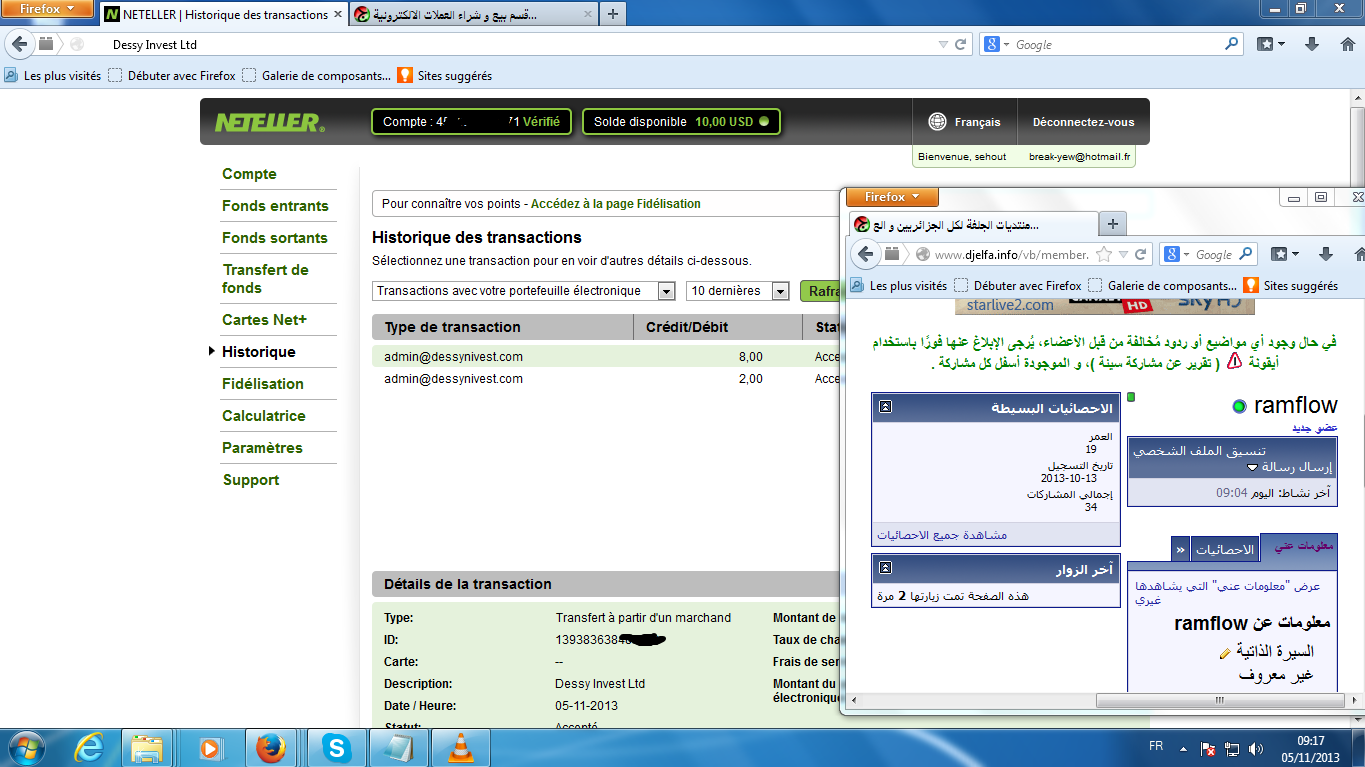Open bookmarks menu icon in front djelfa window
The width and height of the screenshot is (1365, 767).
click(1284, 254)
